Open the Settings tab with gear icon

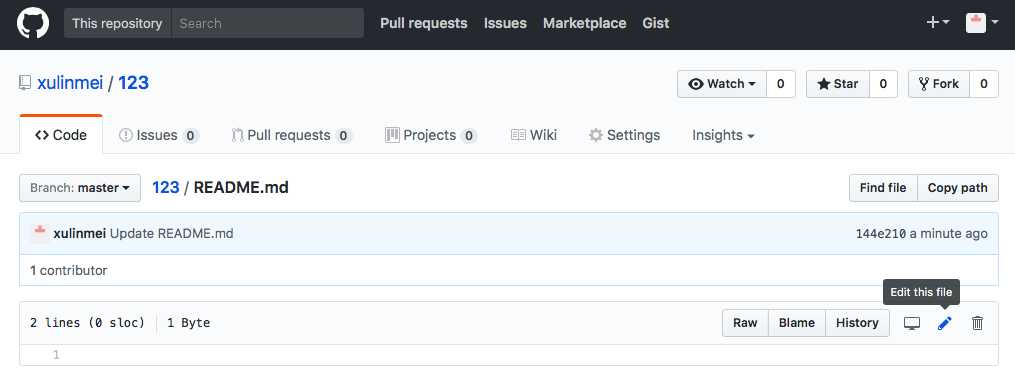coord(624,135)
